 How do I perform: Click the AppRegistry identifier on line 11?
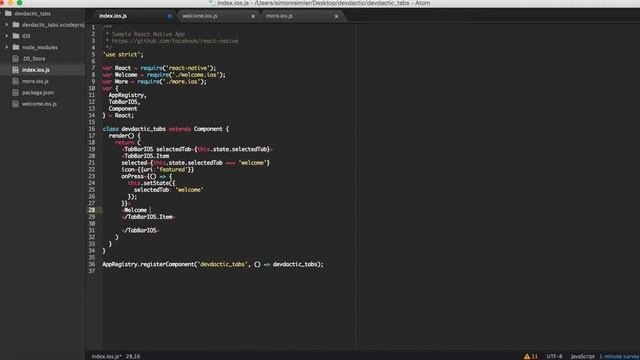(126, 95)
